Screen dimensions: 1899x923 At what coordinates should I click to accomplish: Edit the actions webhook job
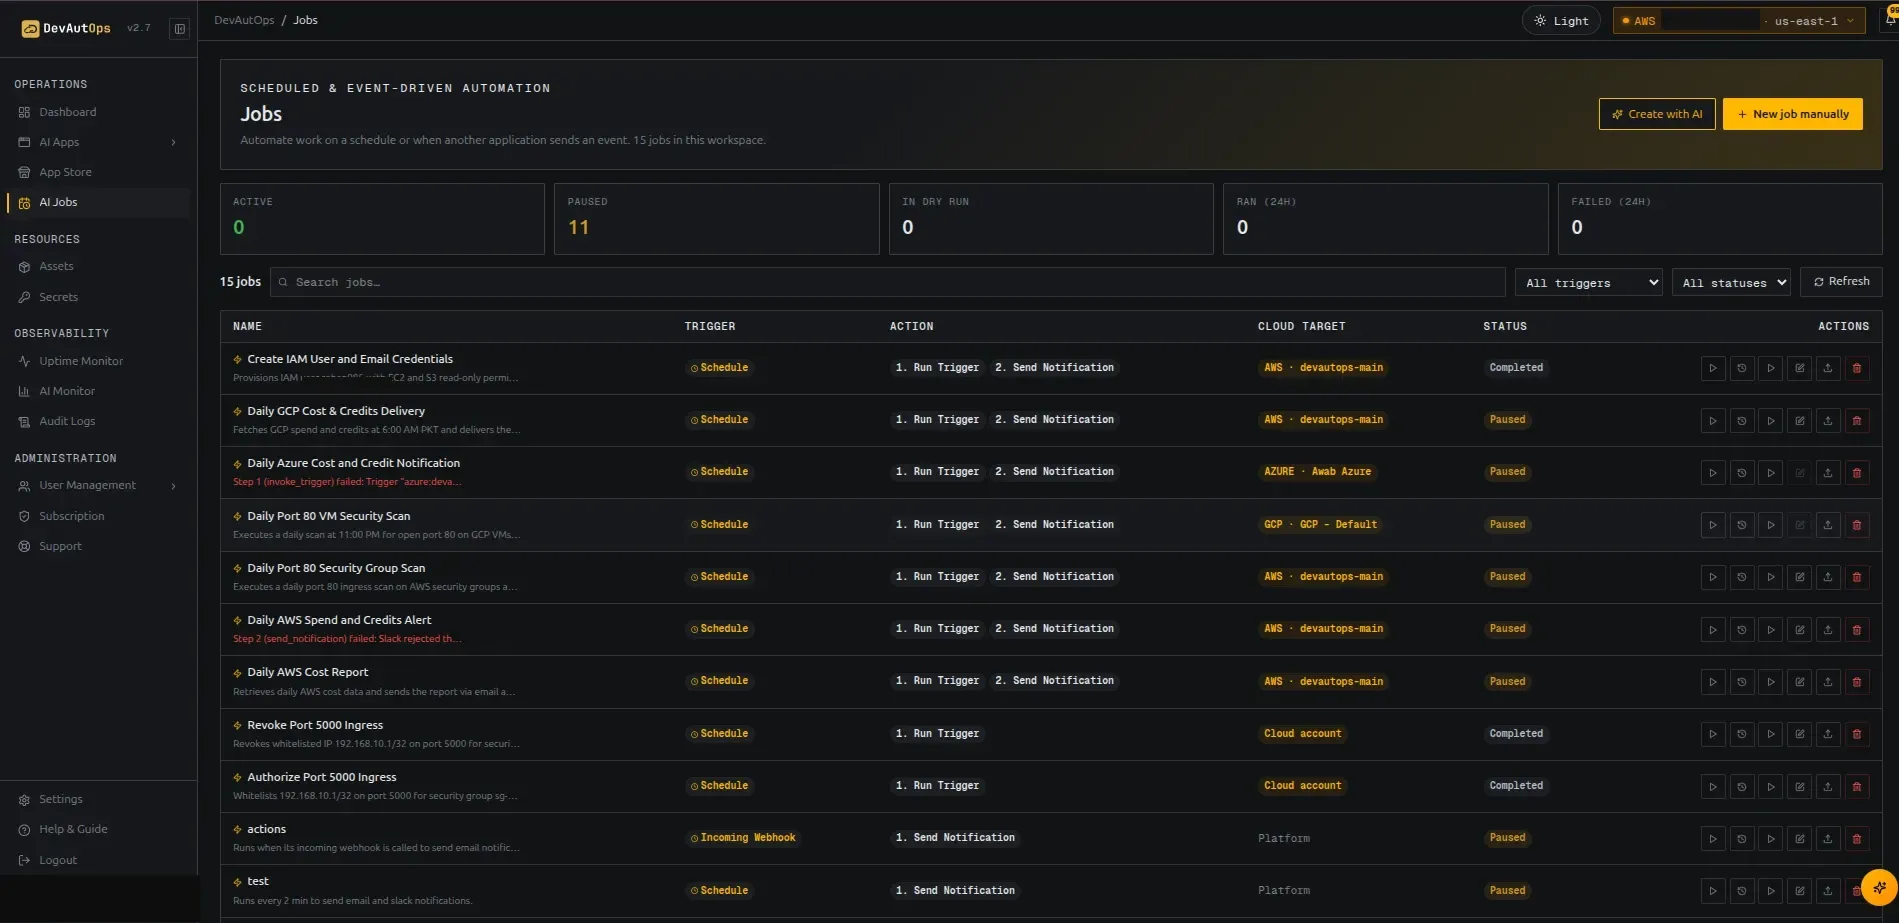point(1799,839)
